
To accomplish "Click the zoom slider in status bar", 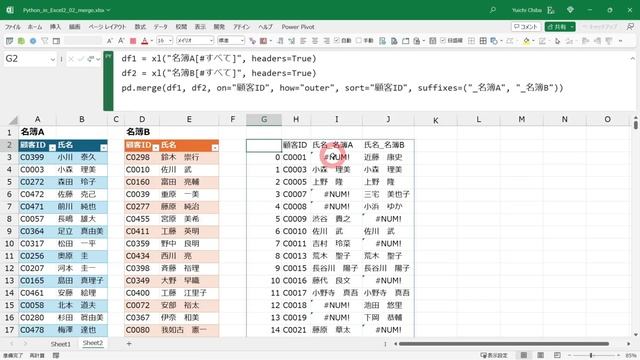I will tap(591, 356).
